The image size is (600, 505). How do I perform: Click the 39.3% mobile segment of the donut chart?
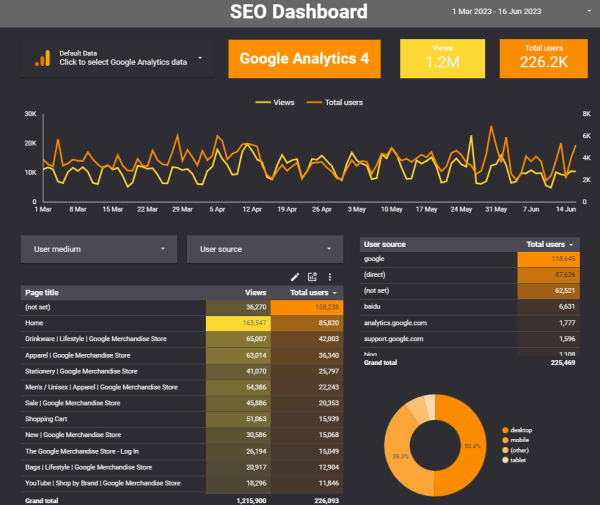[400, 456]
